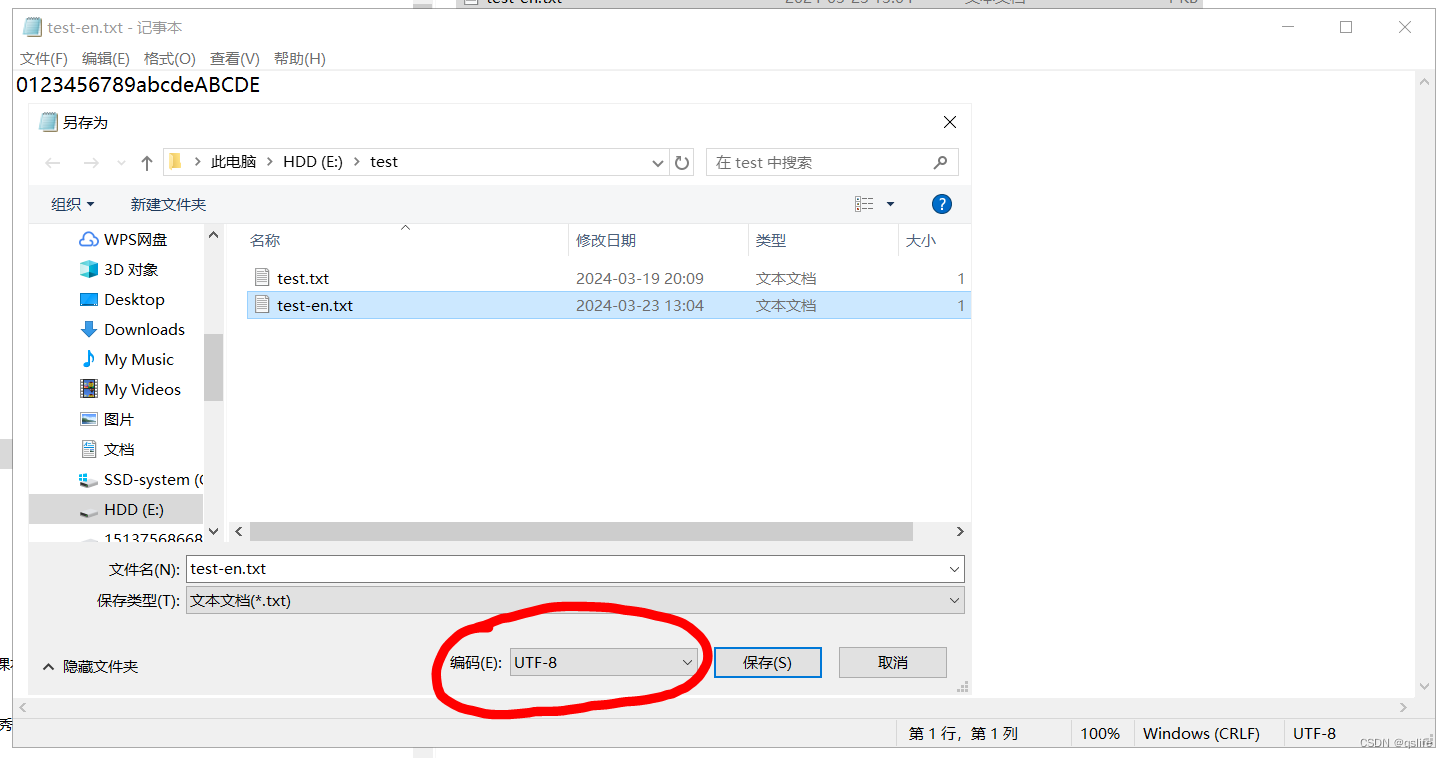Sort files by 类型 column
This screenshot has width=1447, height=758.
click(771, 240)
